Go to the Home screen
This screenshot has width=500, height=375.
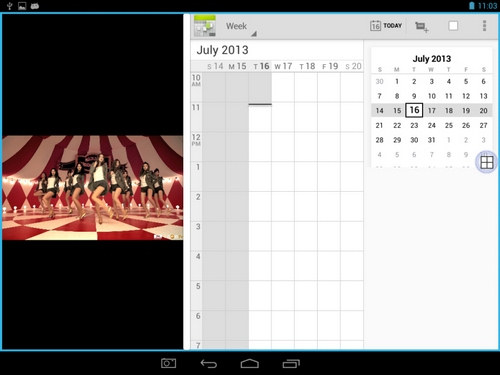pos(250,363)
